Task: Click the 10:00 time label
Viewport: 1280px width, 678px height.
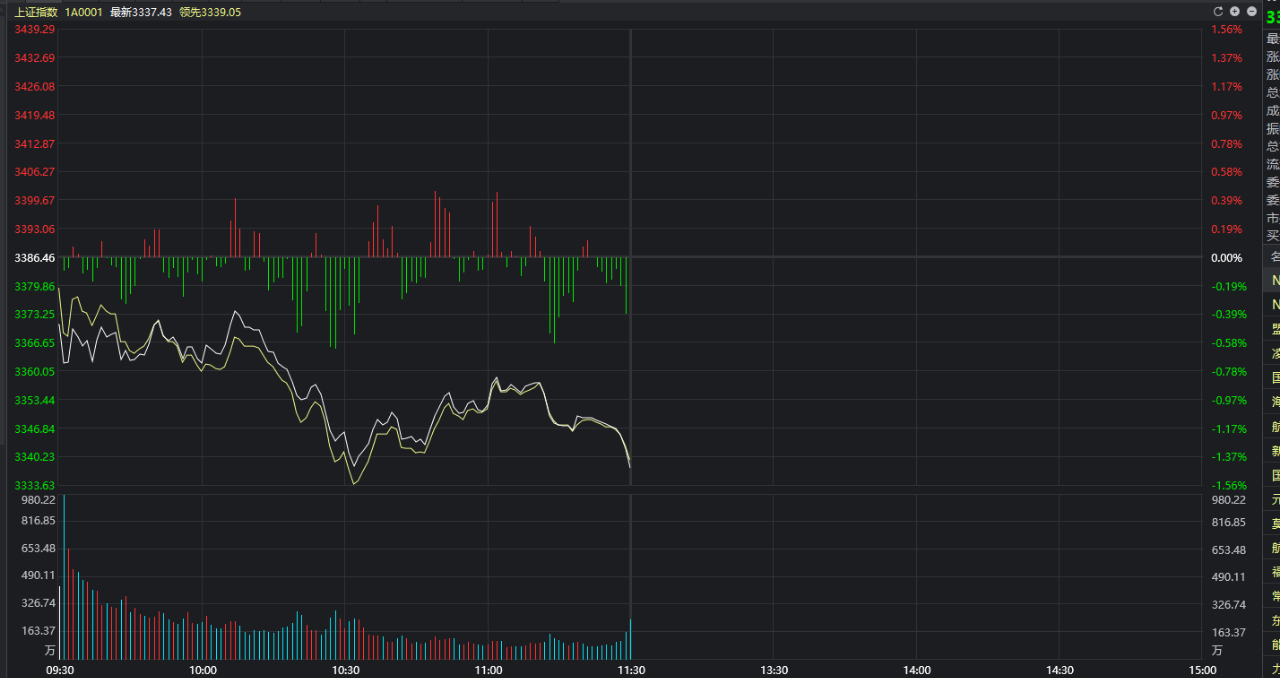Action: tap(203, 670)
